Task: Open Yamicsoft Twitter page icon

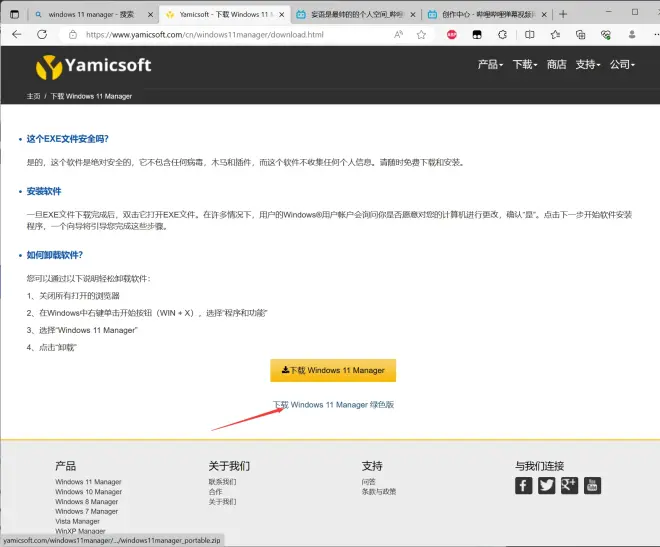Action: click(x=546, y=486)
